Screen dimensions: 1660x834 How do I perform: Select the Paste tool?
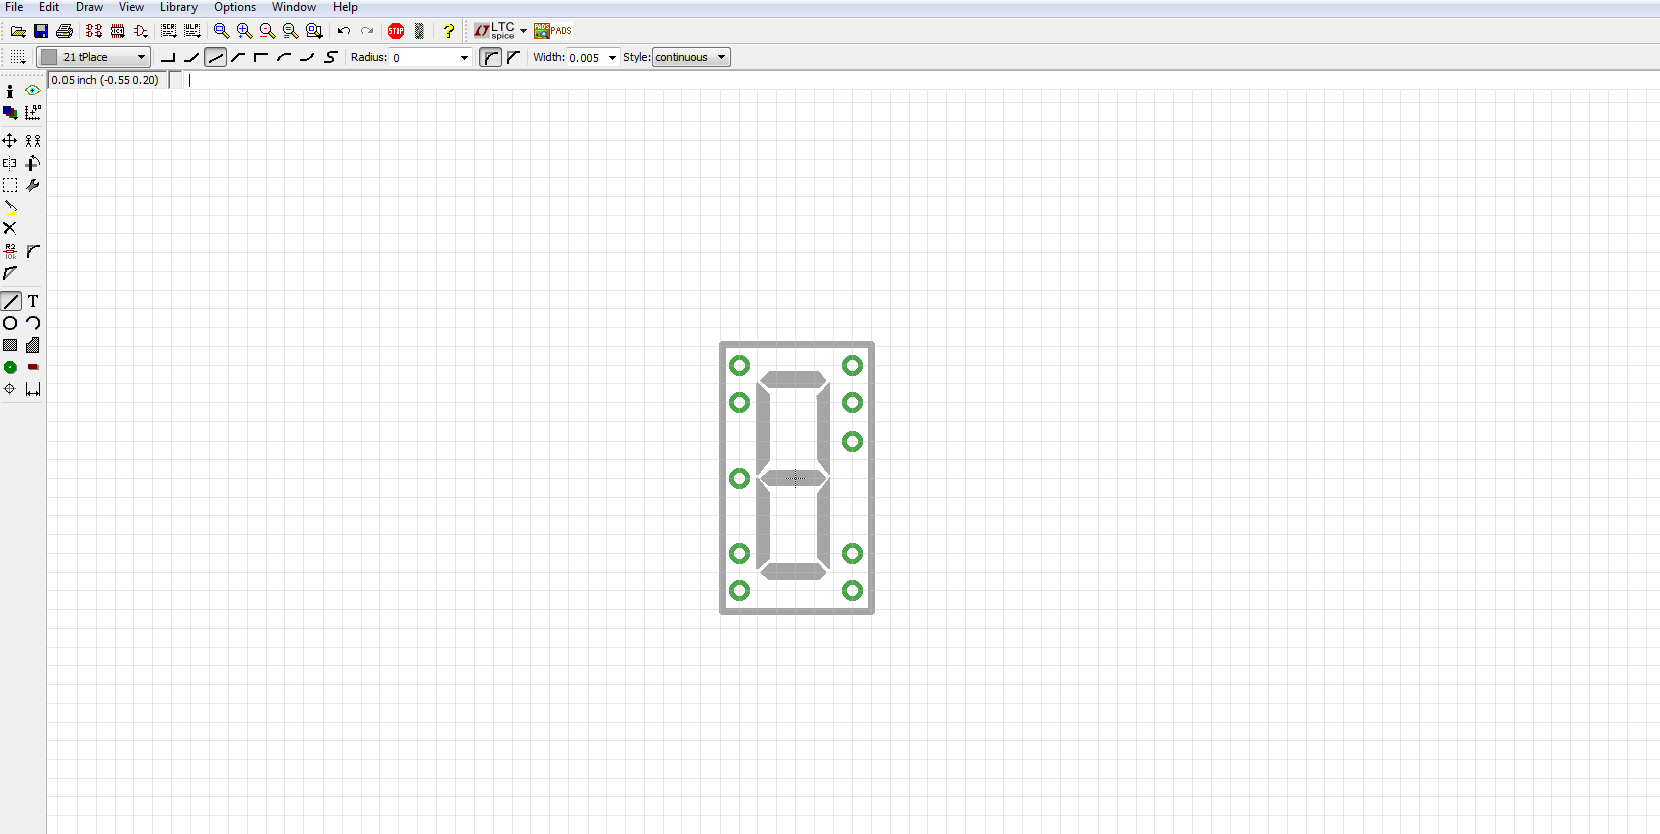coord(10,207)
